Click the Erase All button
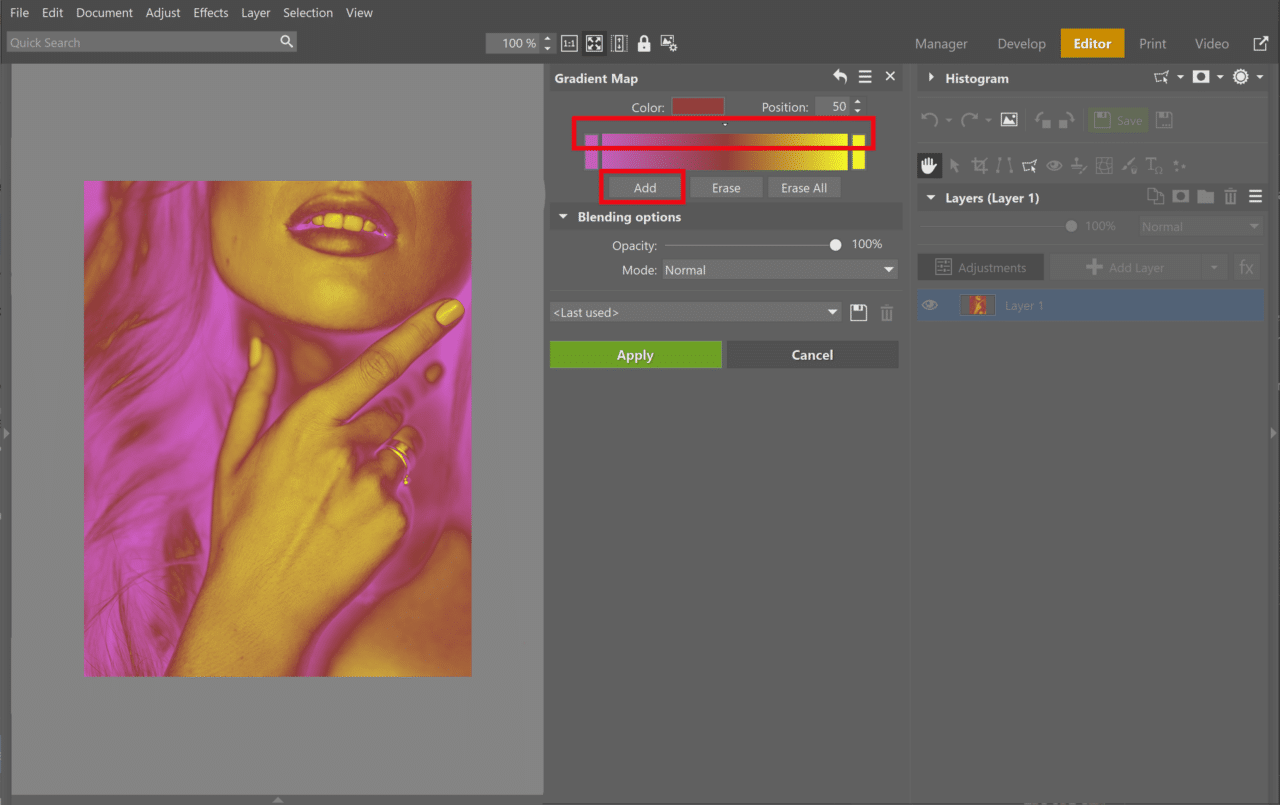This screenshot has height=805, width=1280. [804, 187]
